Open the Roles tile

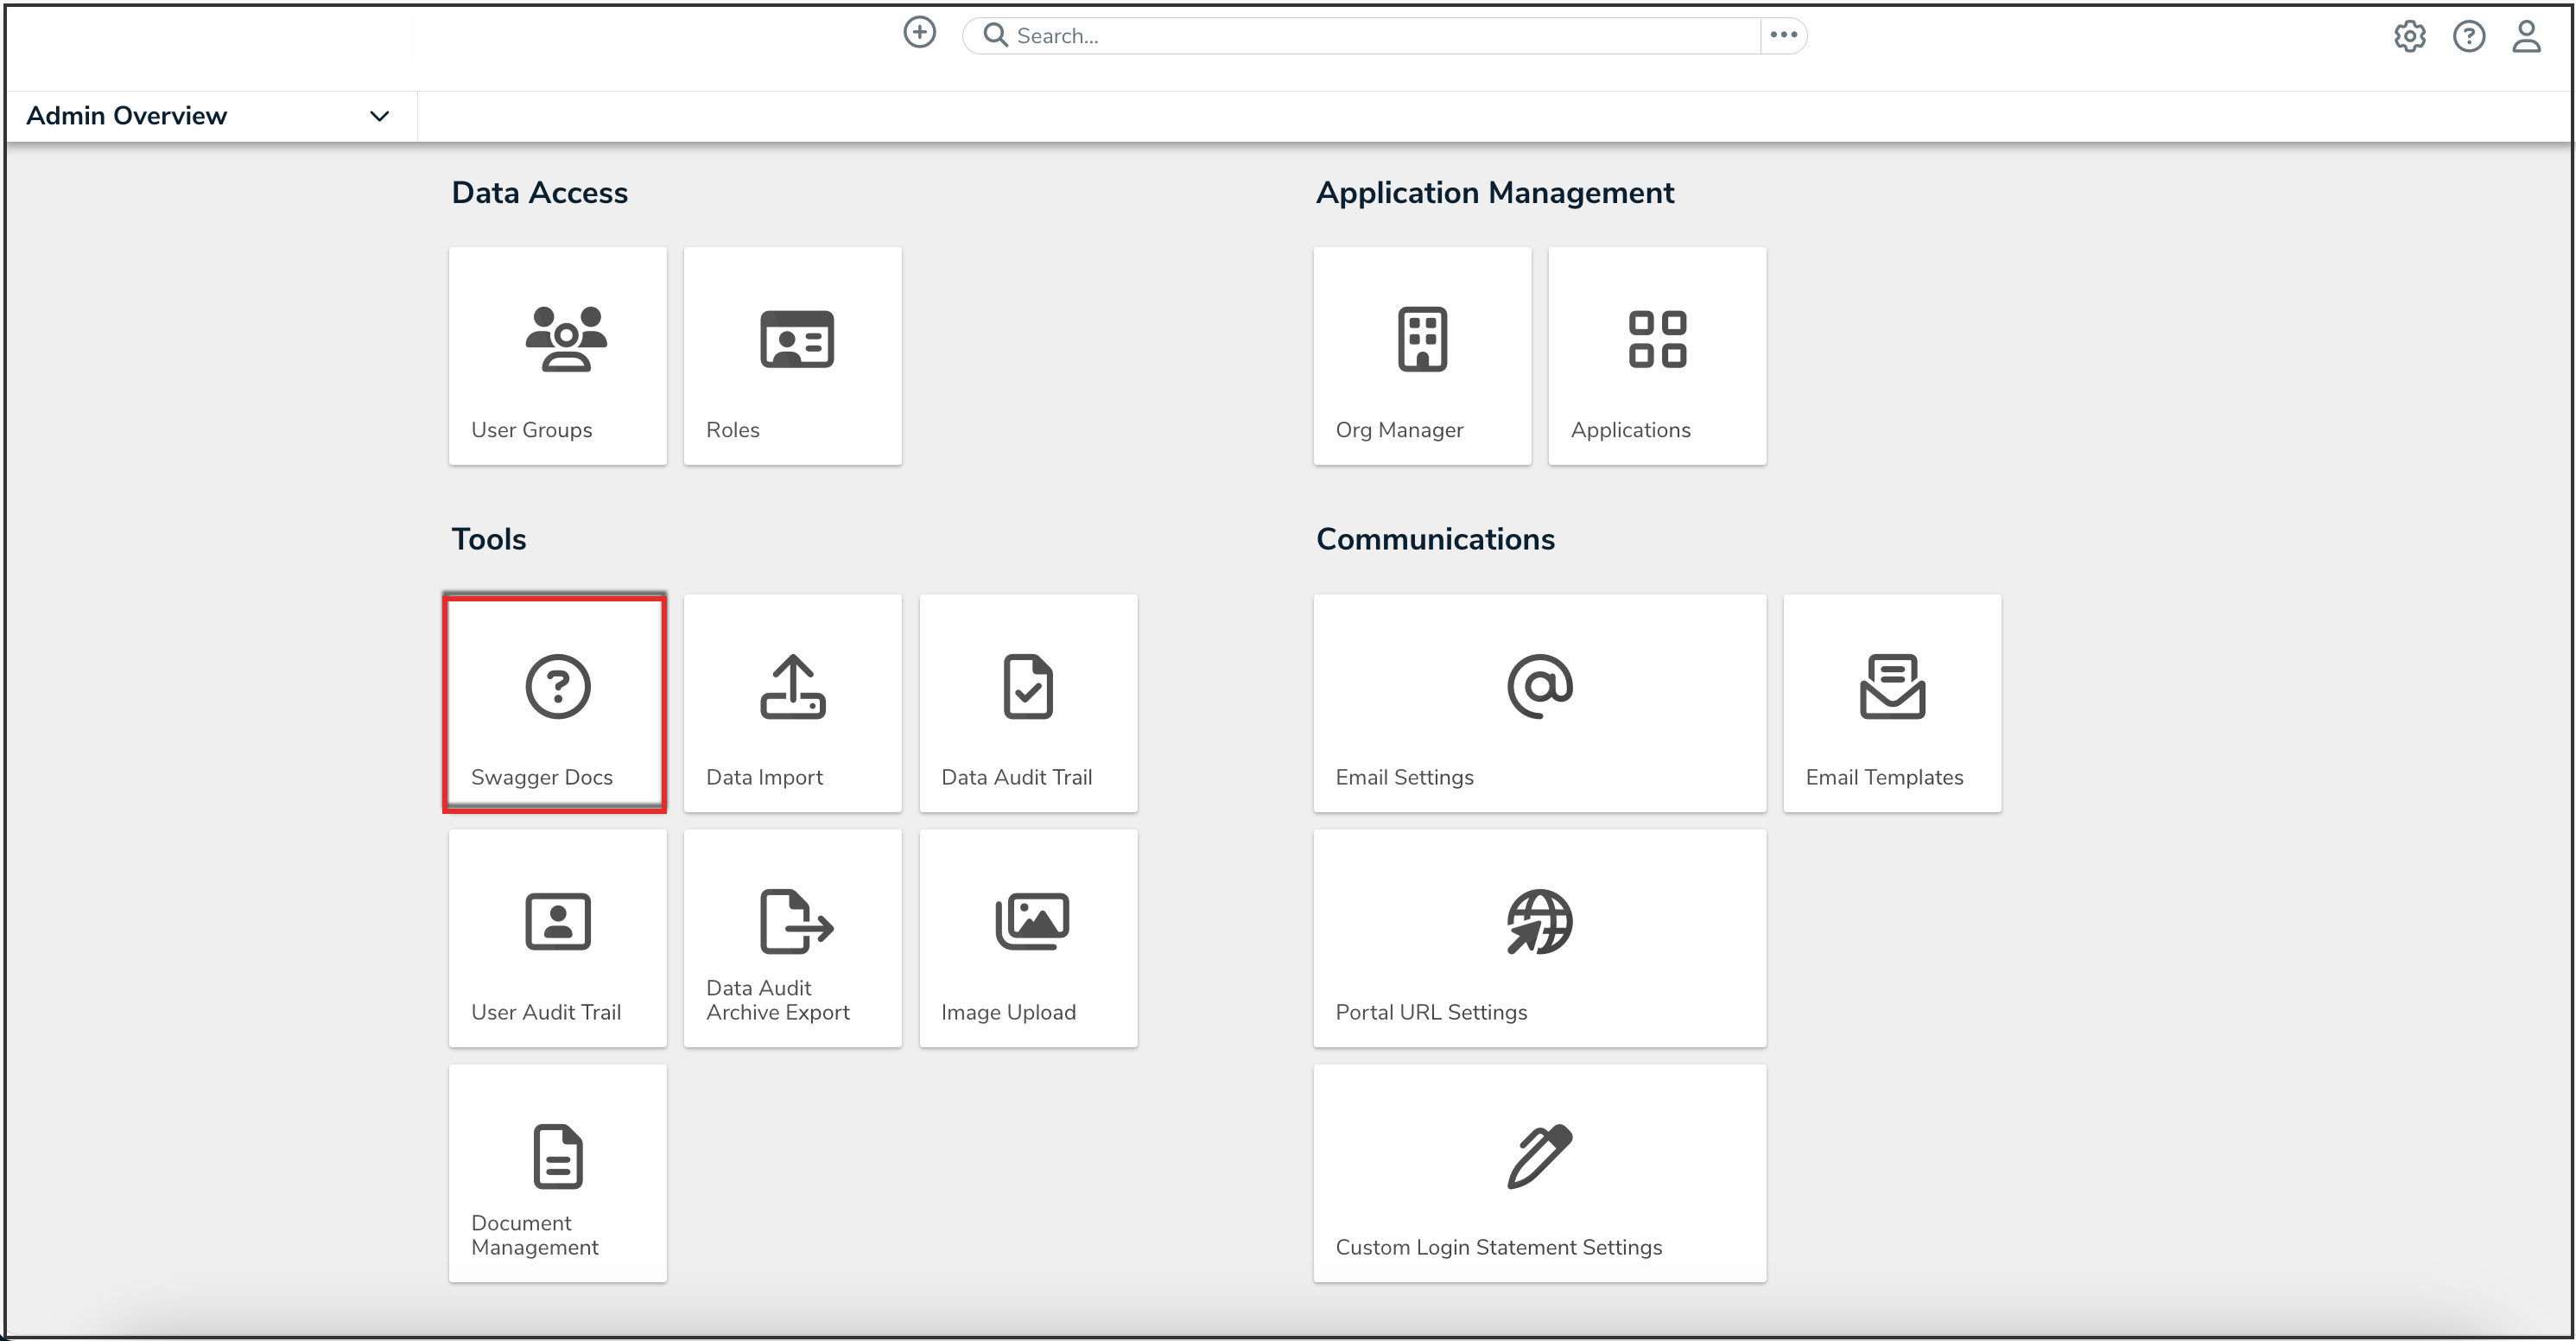(x=792, y=356)
